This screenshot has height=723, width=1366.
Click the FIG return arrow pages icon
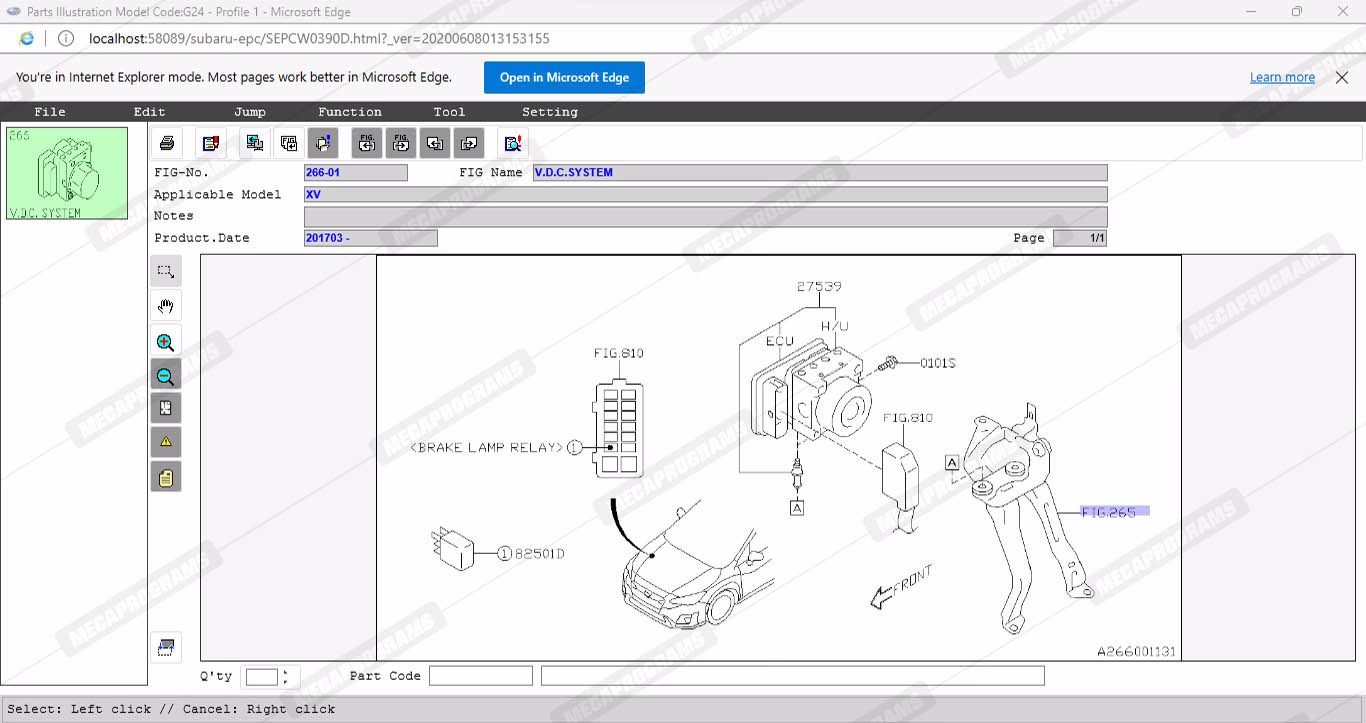coord(289,143)
